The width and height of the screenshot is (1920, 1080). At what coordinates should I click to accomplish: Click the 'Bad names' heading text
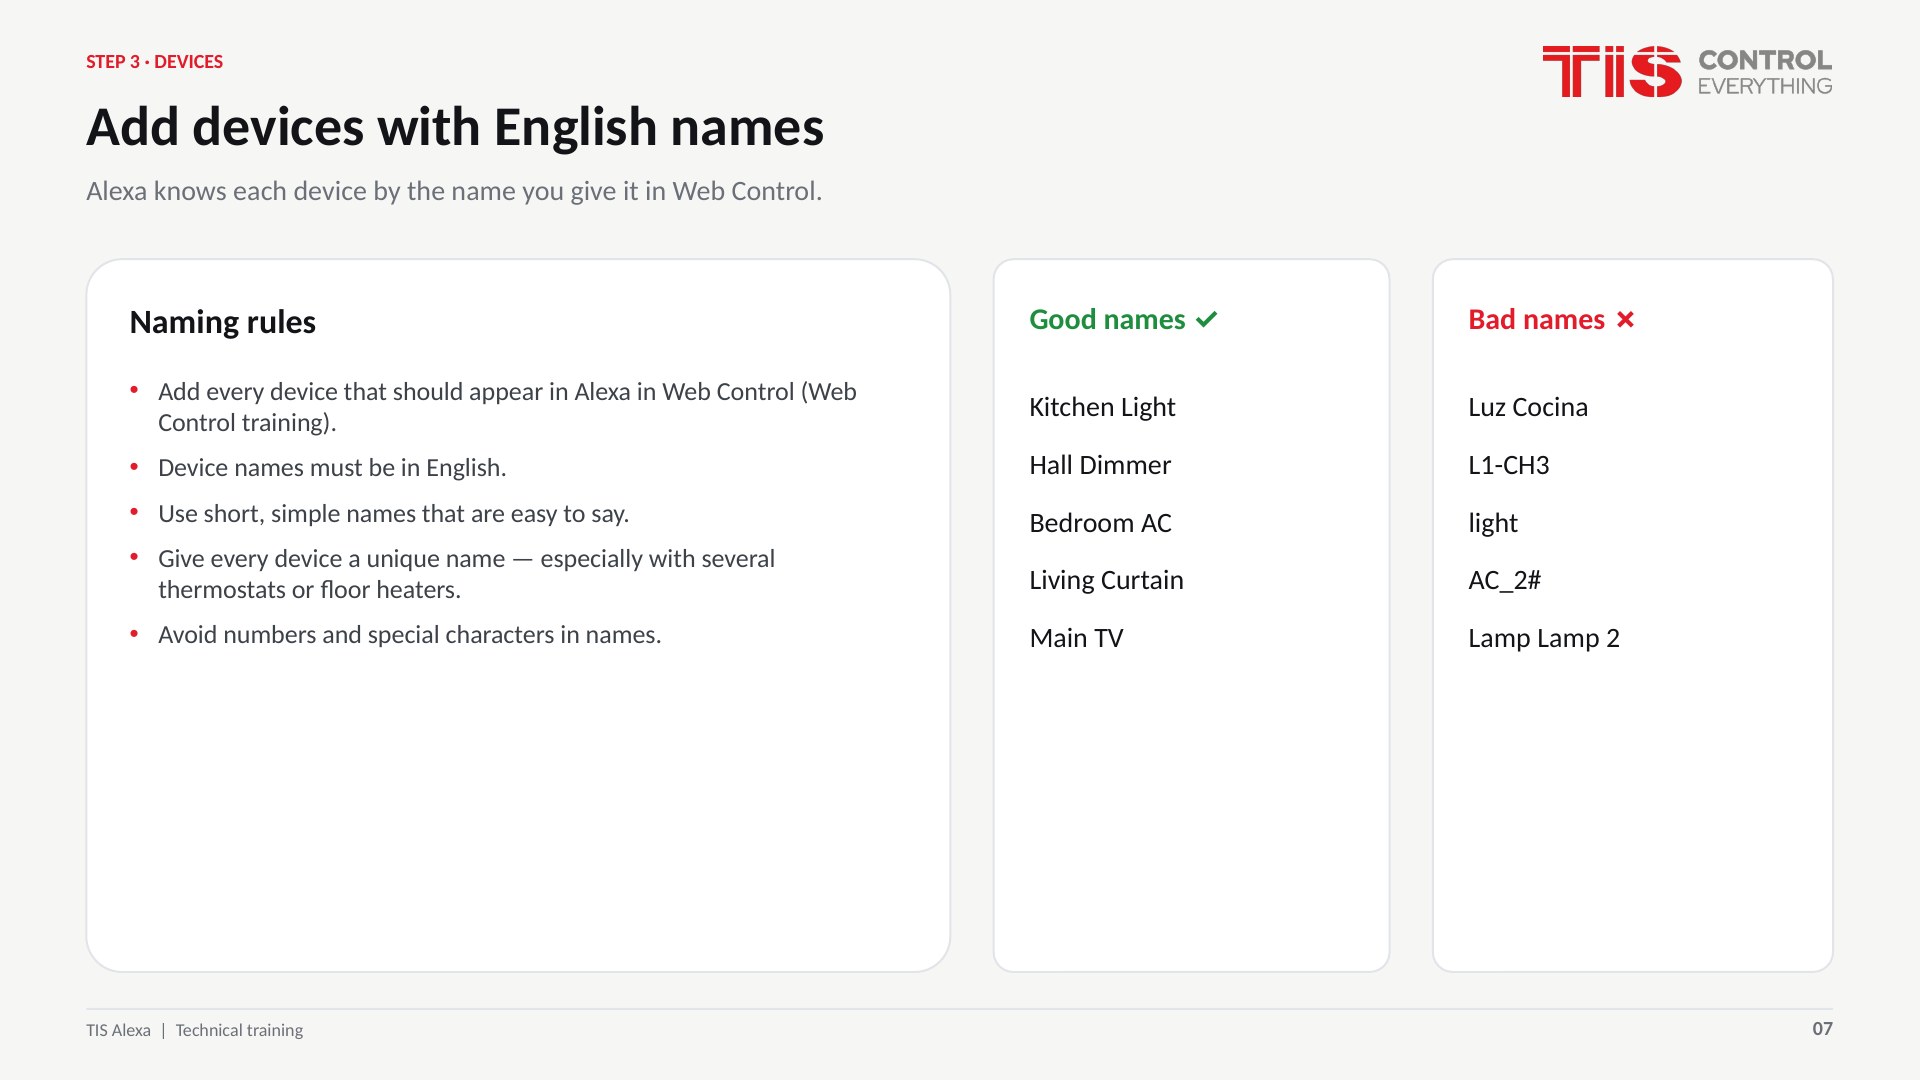pyautogui.click(x=1536, y=320)
